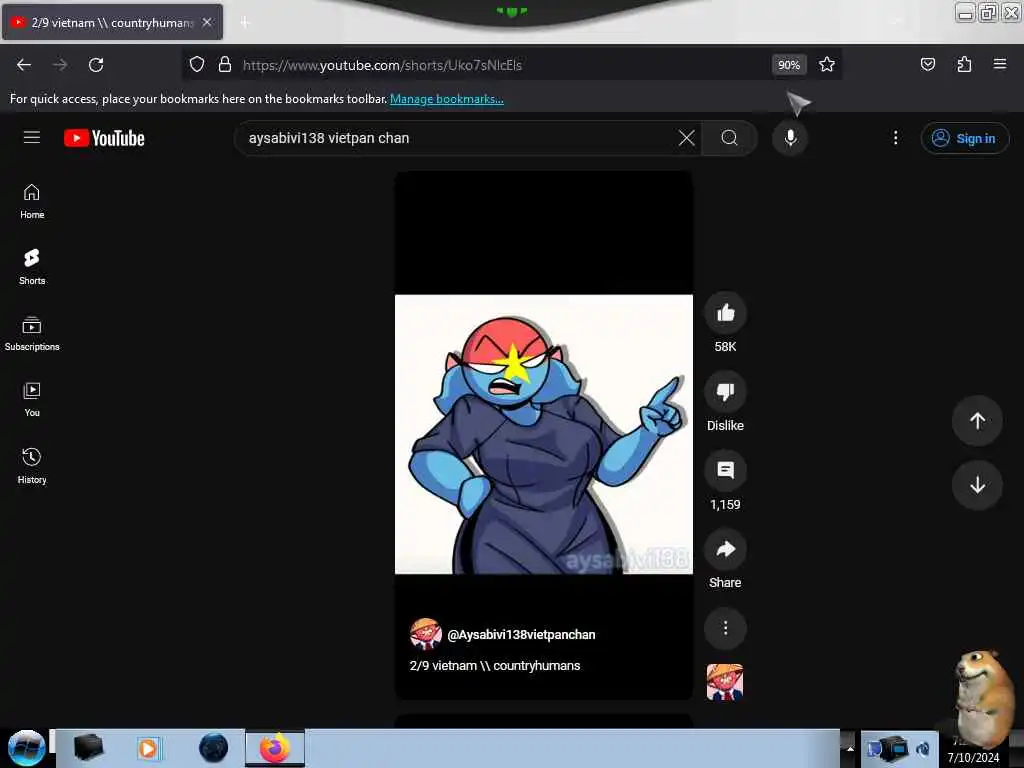
Task: Go to next short with down arrow
Action: point(977,485)
